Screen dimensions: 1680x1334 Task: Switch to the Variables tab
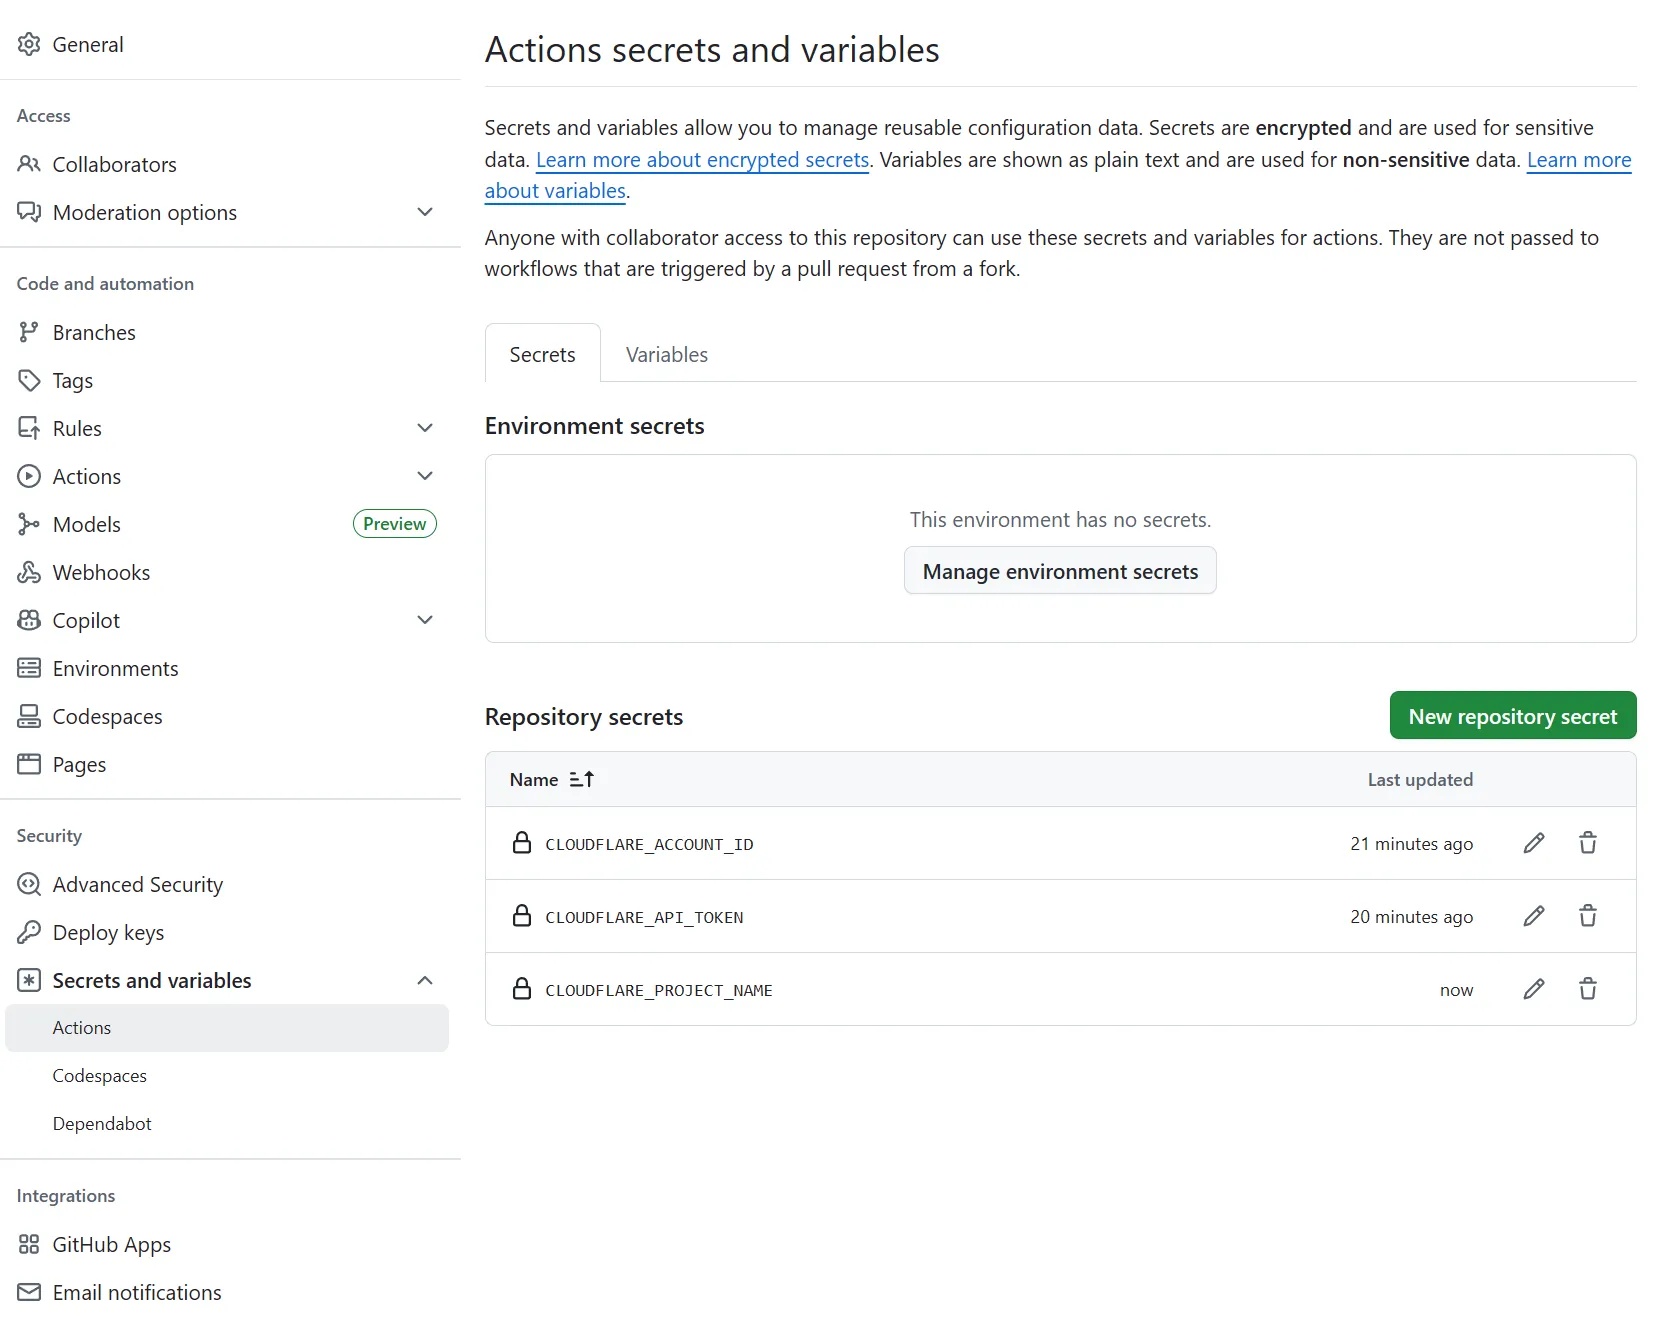coord(666,354)
